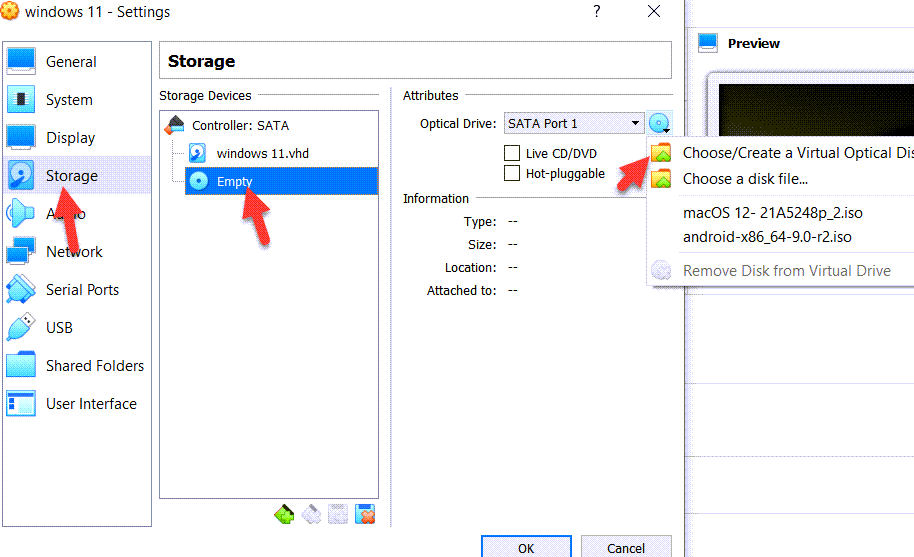This screenshot has height=557, width=914.
Task: Enable the Hot-pluggable checkbox
Action: [512, 173]
